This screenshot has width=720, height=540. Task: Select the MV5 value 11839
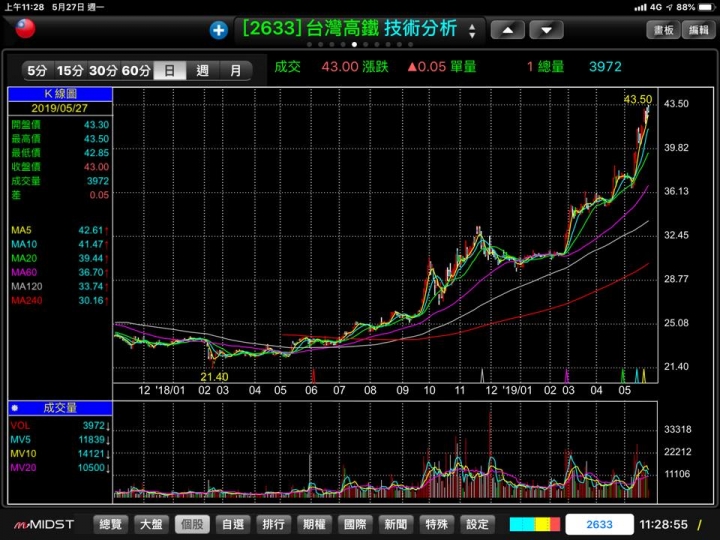pyautogui.click(x=92, y=439)
